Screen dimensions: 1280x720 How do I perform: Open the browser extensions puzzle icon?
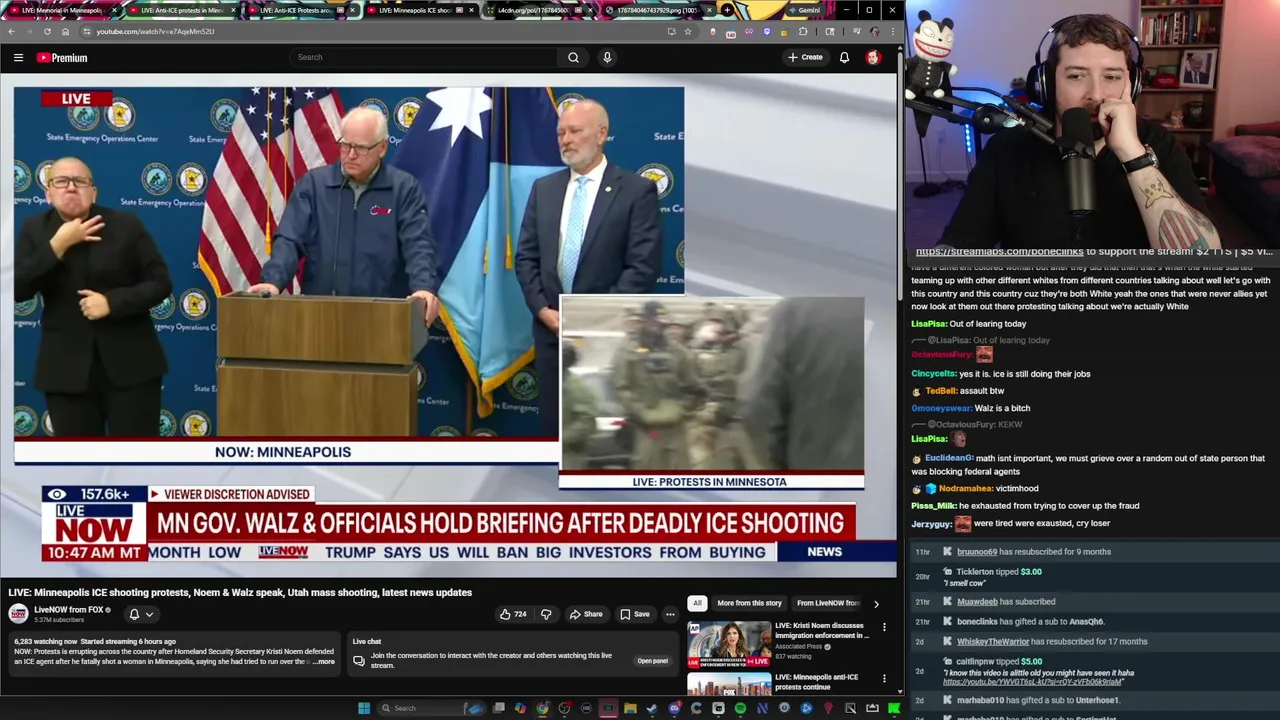[x=803, y=31]
